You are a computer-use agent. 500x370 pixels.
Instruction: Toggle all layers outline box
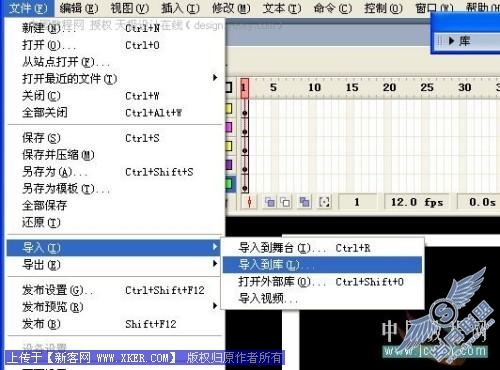pos(229,88)
